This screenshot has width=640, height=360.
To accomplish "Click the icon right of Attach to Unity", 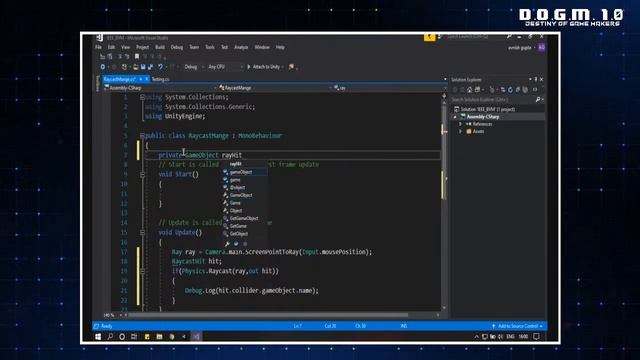I will tap(291, 67).
